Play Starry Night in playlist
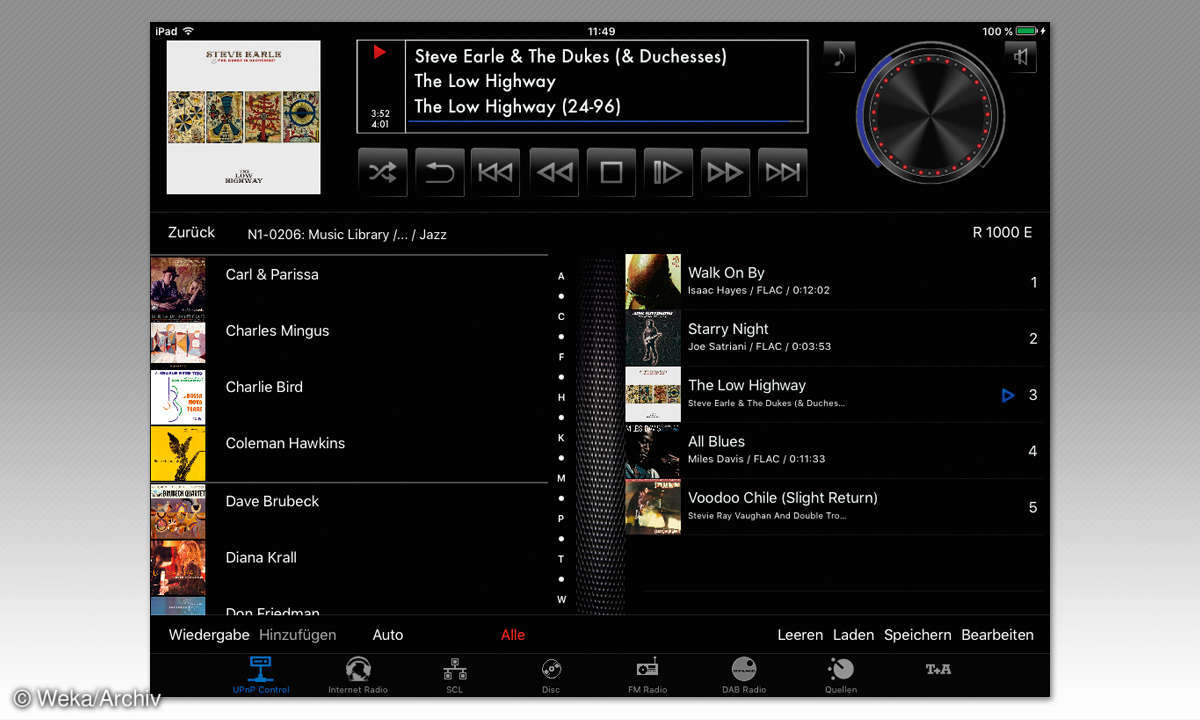This screenshot has height=720, width=1200. click(835, 338)
